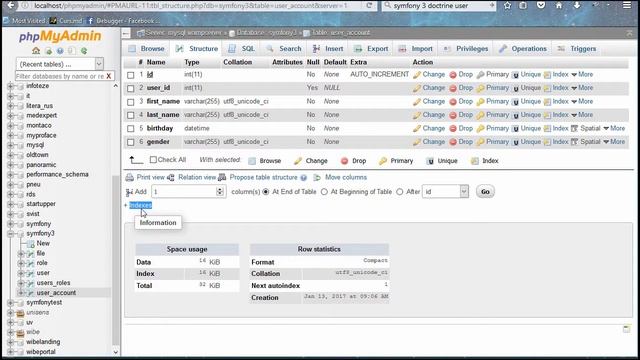640x360 pixels.
Task: Check the checkbox for last_name column
Action: (x=131, y=116)
